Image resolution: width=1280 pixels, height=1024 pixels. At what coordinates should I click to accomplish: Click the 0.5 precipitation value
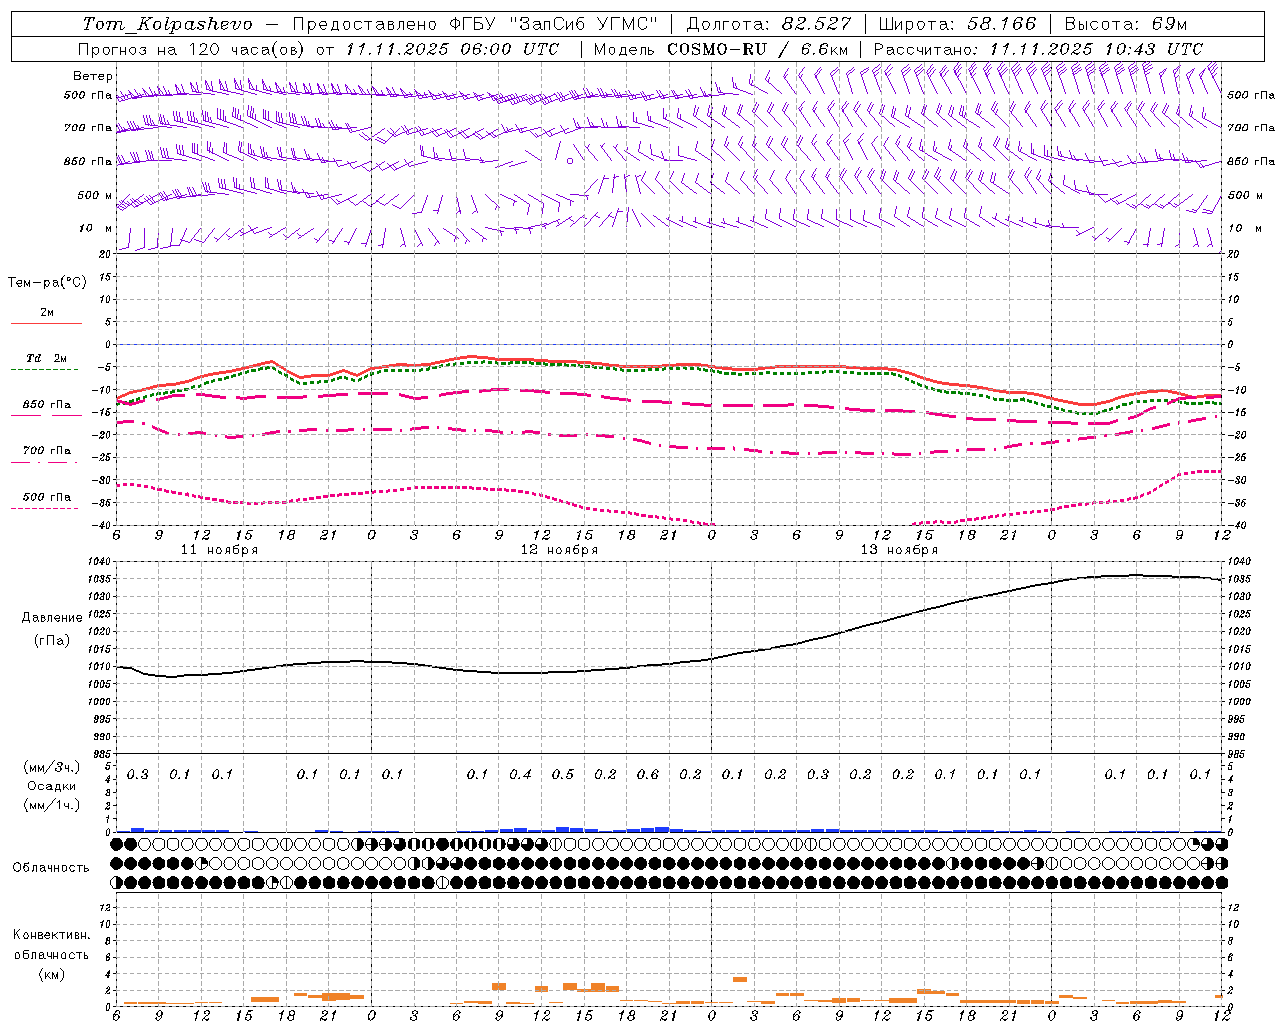click(563, 775)
